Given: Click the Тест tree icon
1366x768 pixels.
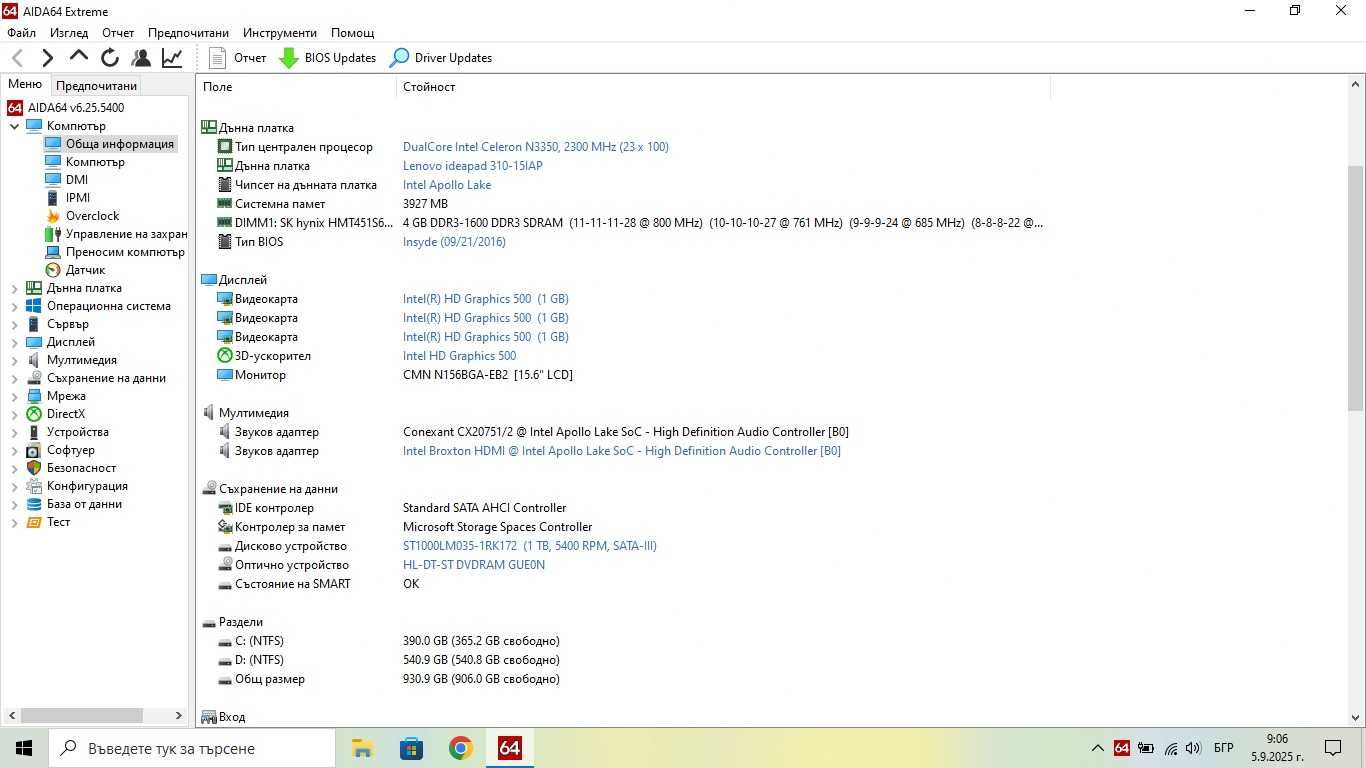Looking at the screenshot, I should click(x=34, y=522).
